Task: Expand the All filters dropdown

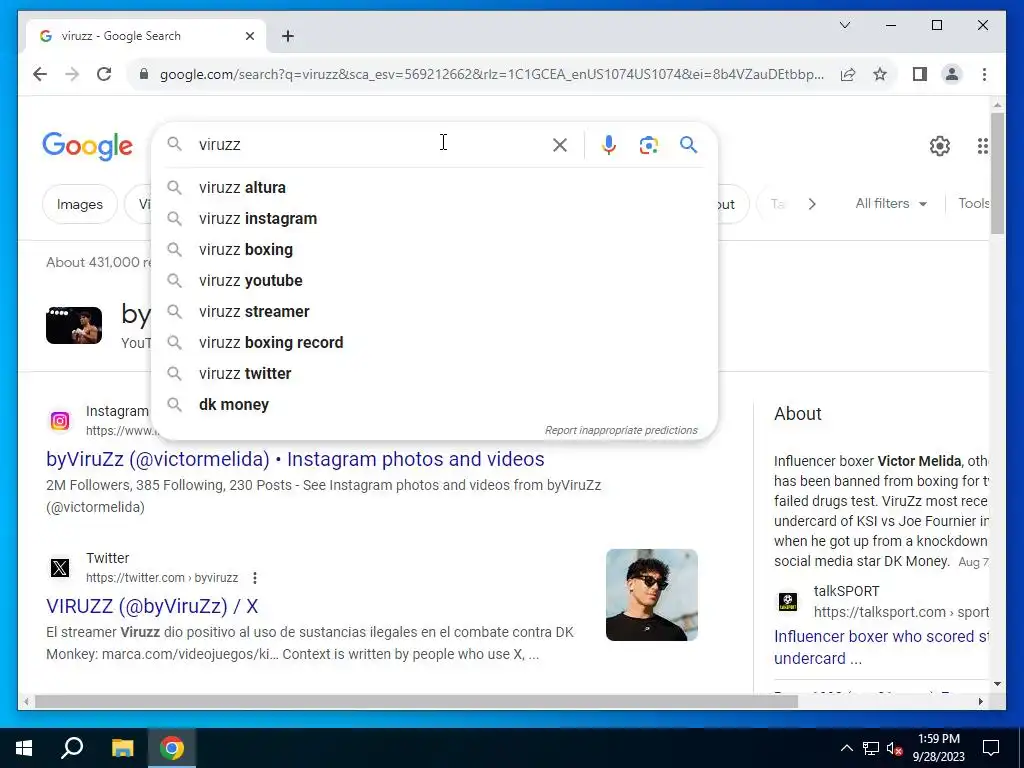Action: [891, 204]
